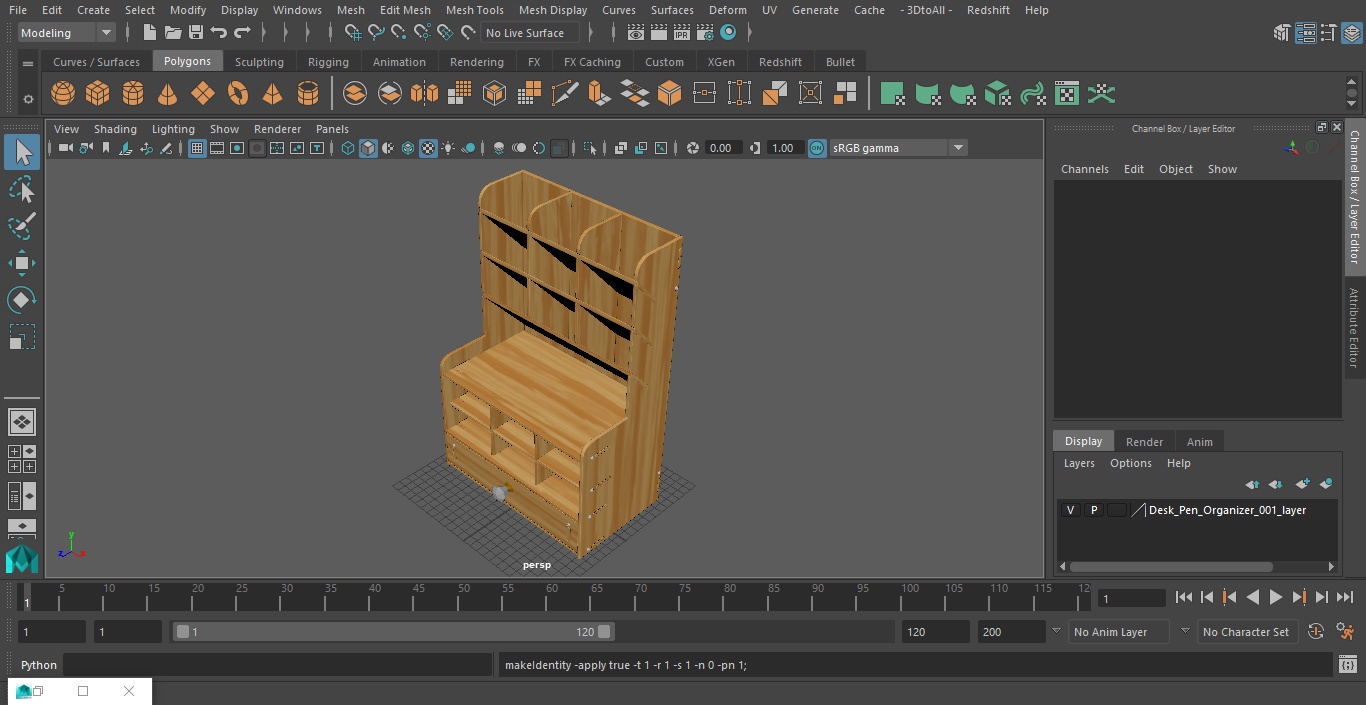Switch to the Render layer tab

(1144, 442)
